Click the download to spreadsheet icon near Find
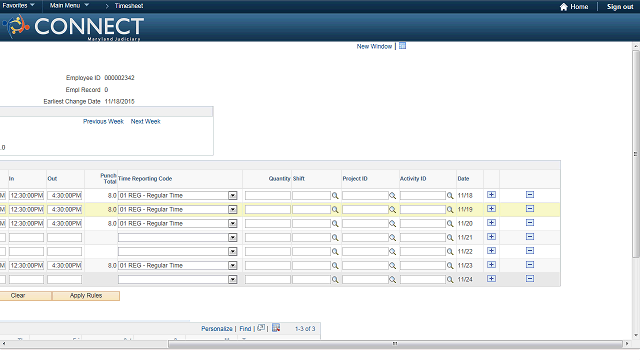640x360 pixels. click(x=276, y=328)
